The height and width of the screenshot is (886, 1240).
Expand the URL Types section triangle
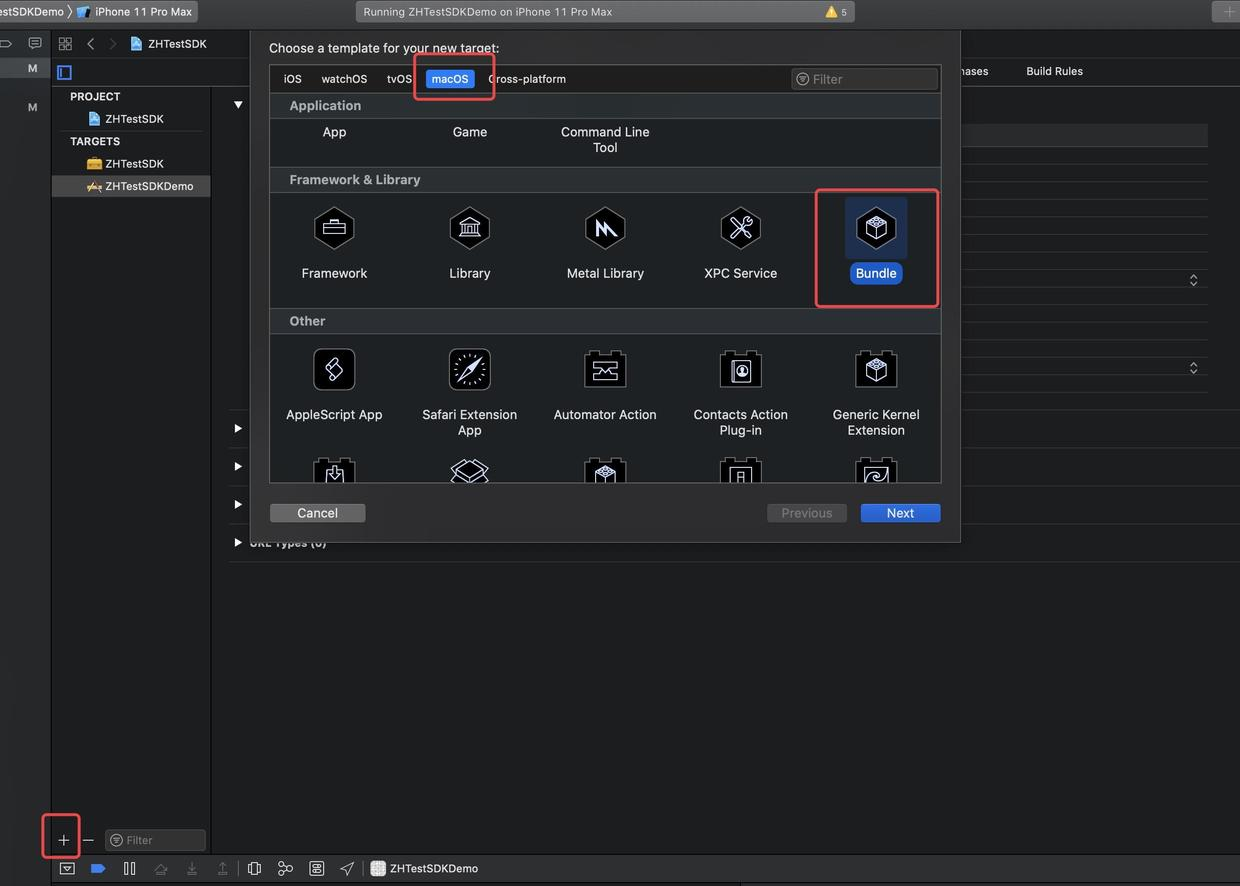[x=238, y=543]
